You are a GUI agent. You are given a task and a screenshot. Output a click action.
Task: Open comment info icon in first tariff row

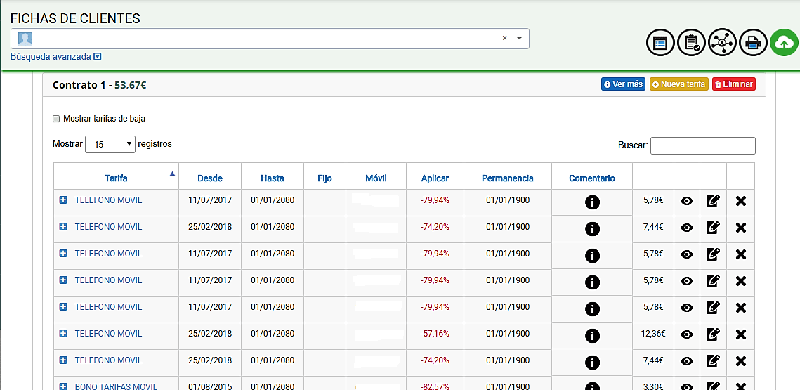click(592, 202)
